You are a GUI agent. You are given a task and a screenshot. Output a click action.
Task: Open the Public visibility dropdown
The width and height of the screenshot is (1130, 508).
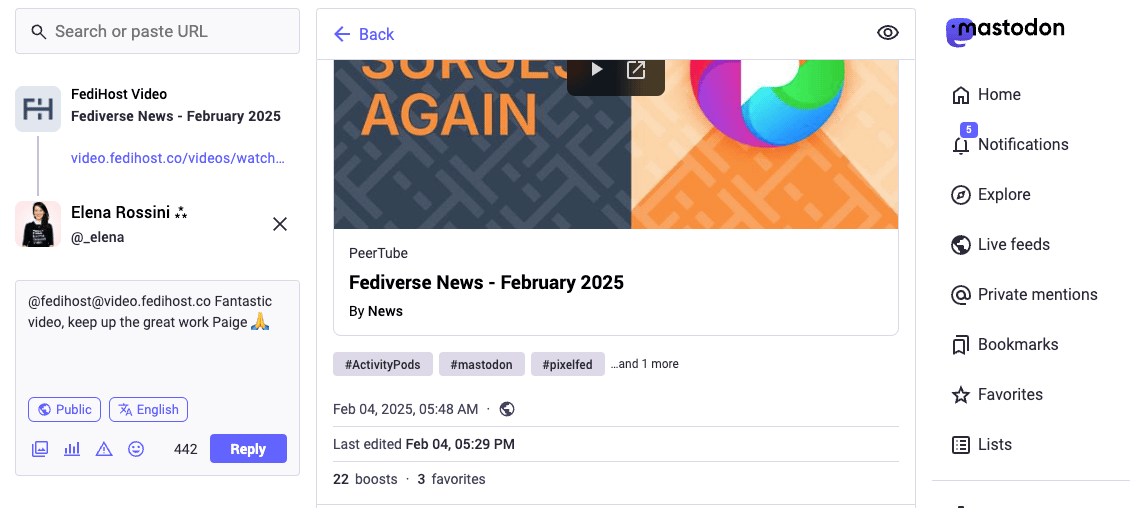64,409
